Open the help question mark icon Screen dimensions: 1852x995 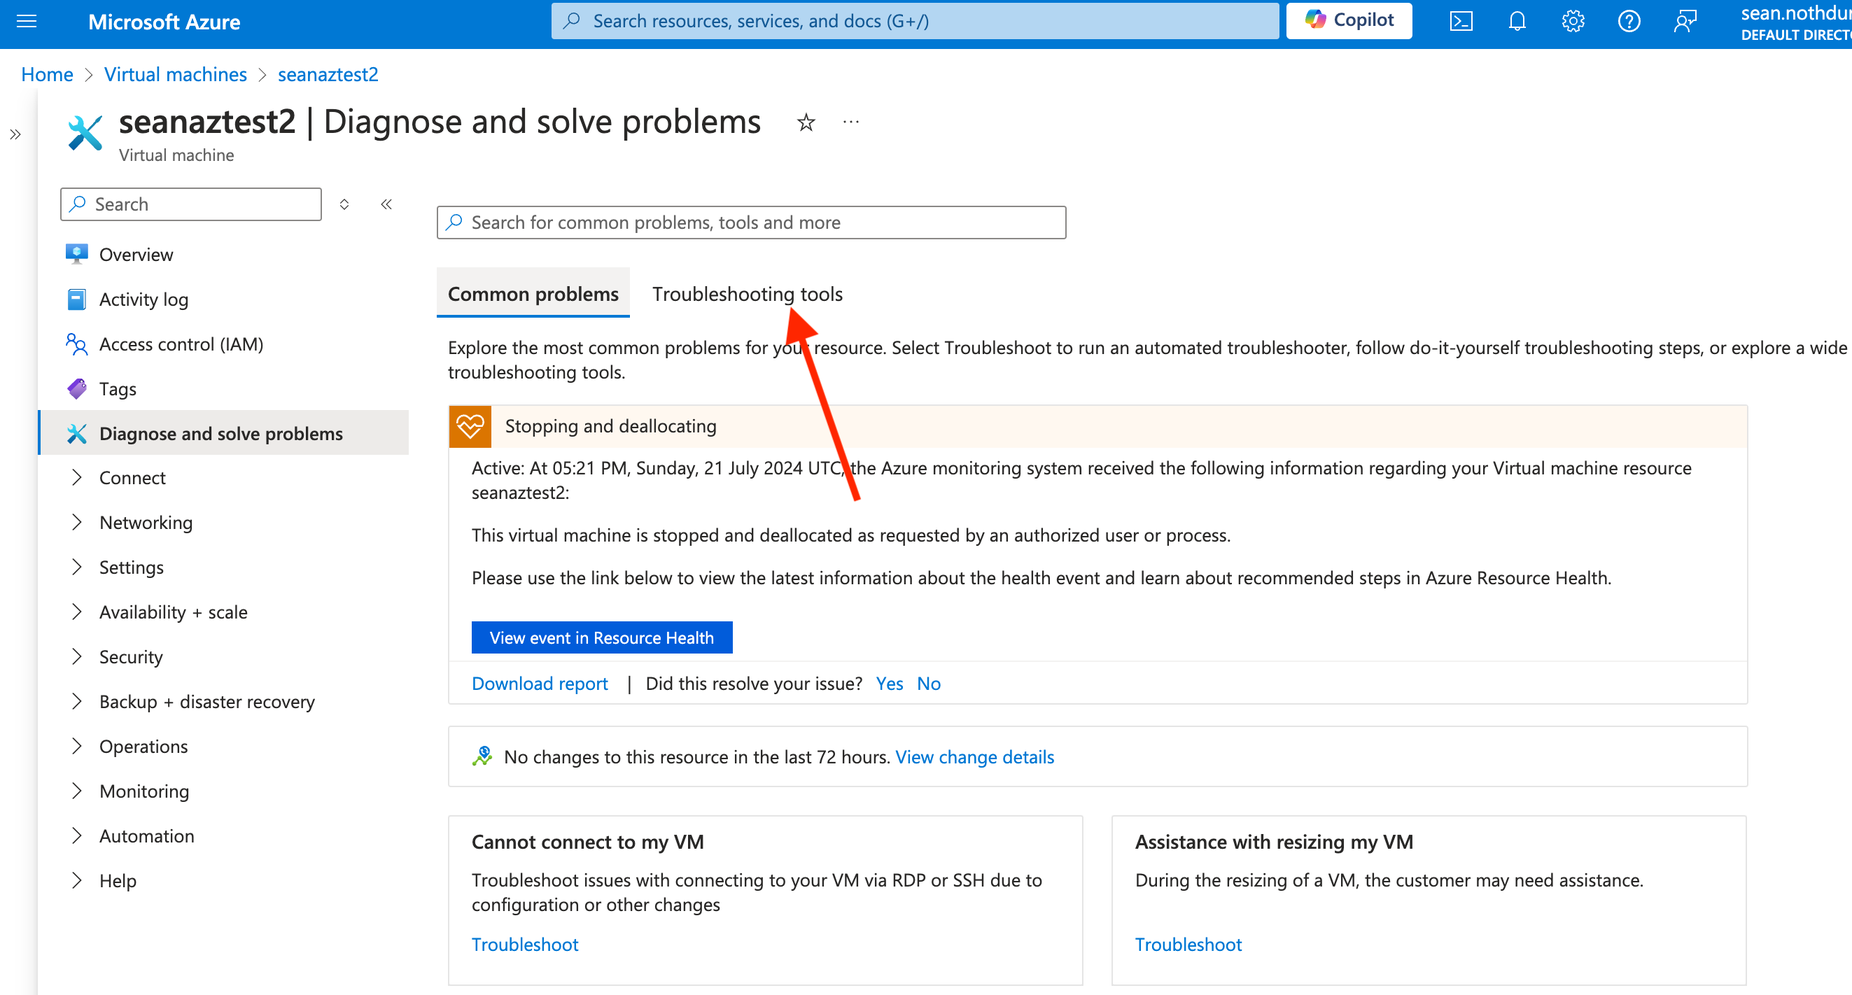tap(1629, 21)
